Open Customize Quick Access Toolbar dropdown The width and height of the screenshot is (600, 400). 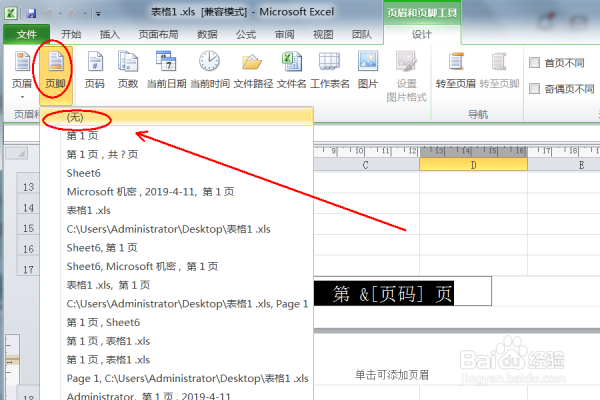pyautogui.click(x=98, y=14)
